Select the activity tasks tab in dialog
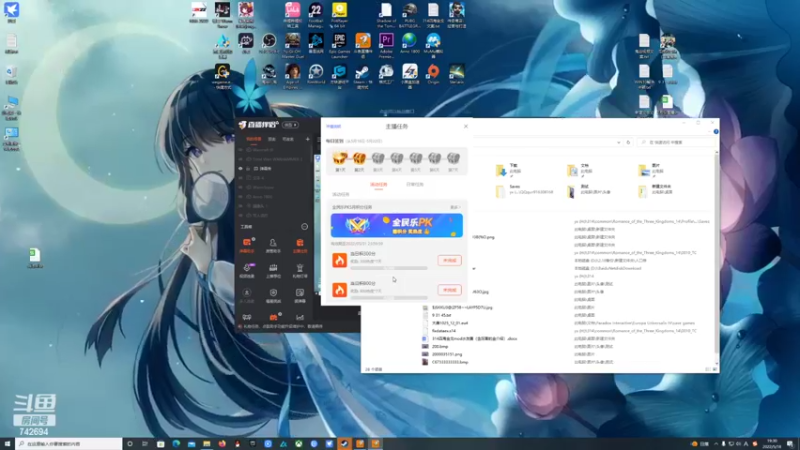The image size is (800, 450). (x=379, y=184)
